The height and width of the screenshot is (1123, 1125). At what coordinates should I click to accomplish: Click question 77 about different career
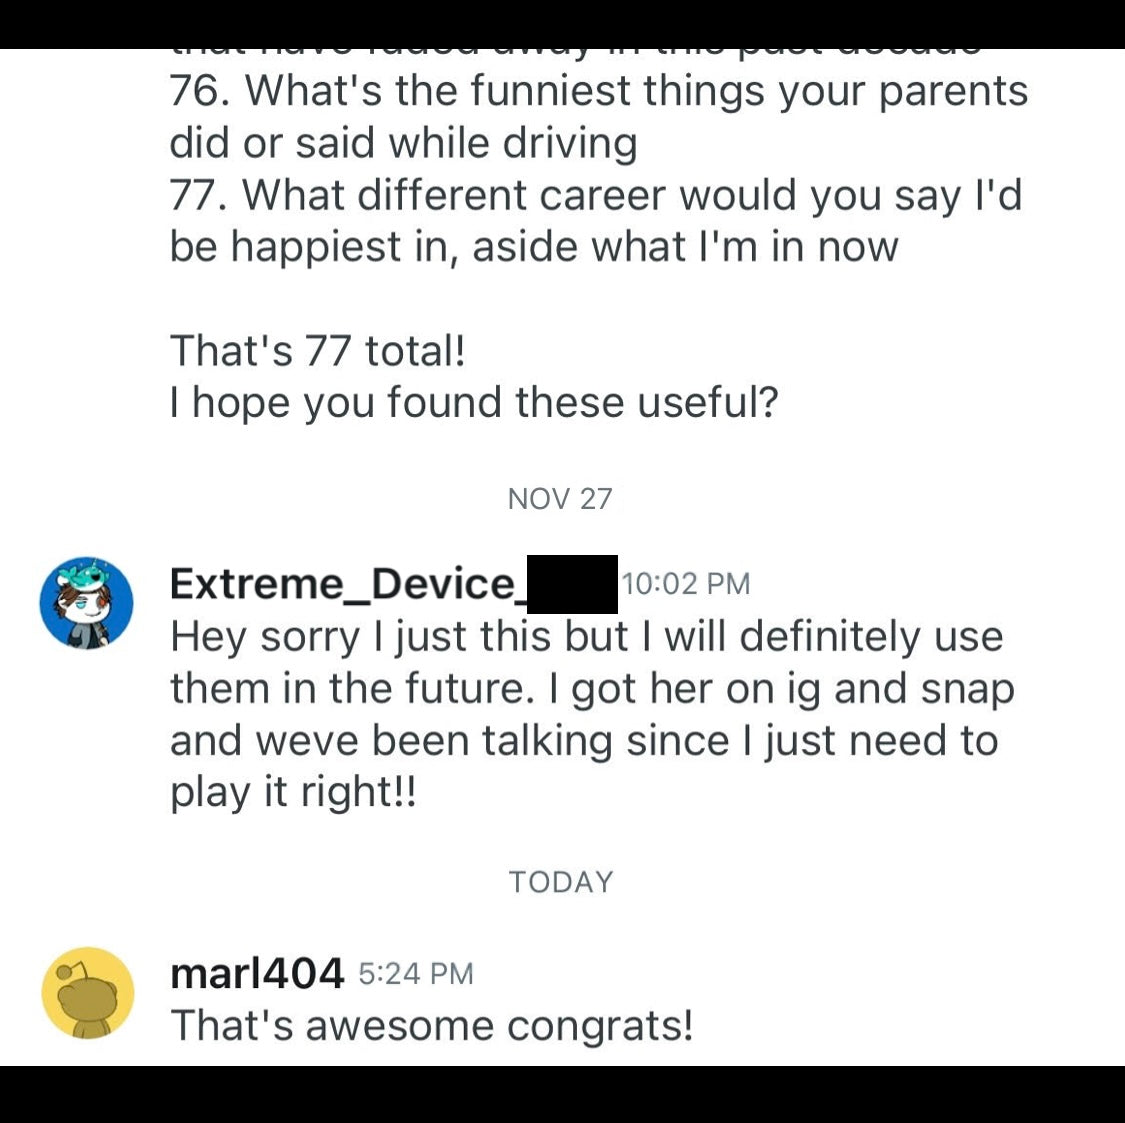(x=596, y=221)
